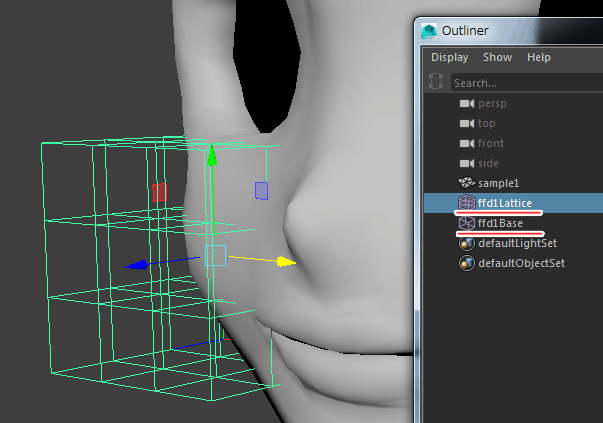The image size is (603, 423).
Task: Select the front camera node
Action: pyautogui.click(x=490, y=143)
